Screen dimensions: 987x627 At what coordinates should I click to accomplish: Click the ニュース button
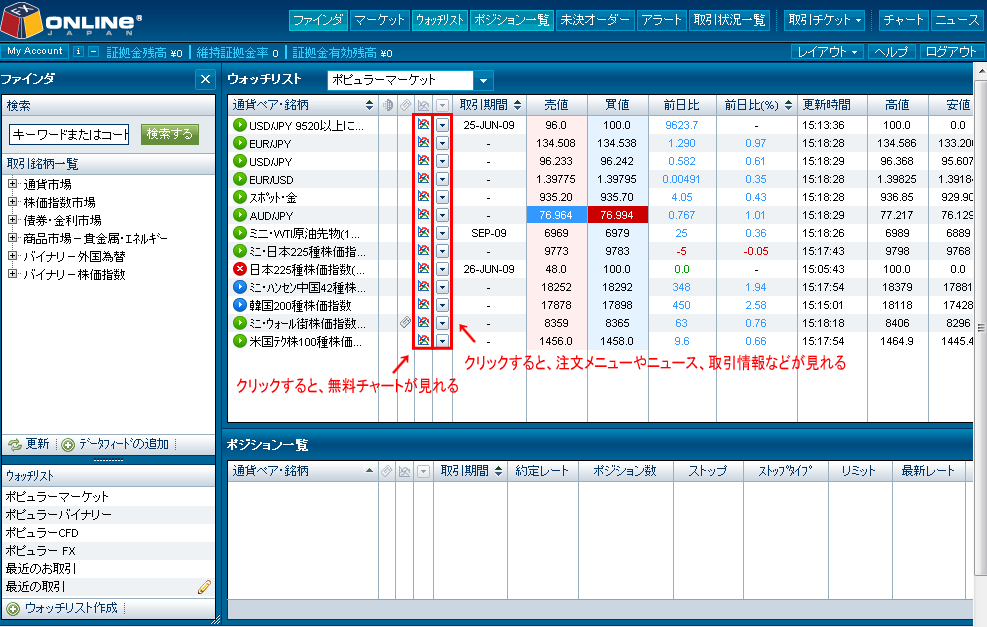pyautogui.click(x=956, y=20)
